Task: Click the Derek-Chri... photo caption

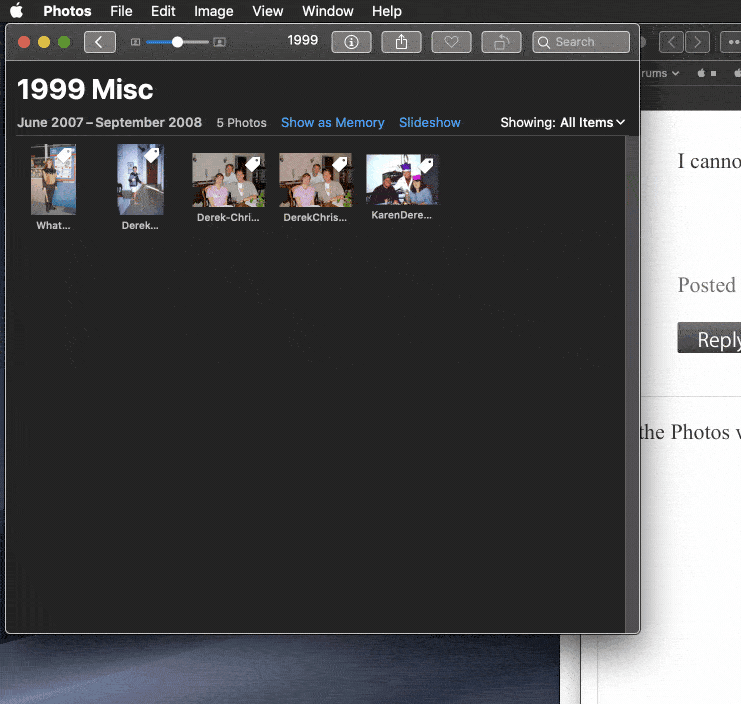Action: (228, 217)
